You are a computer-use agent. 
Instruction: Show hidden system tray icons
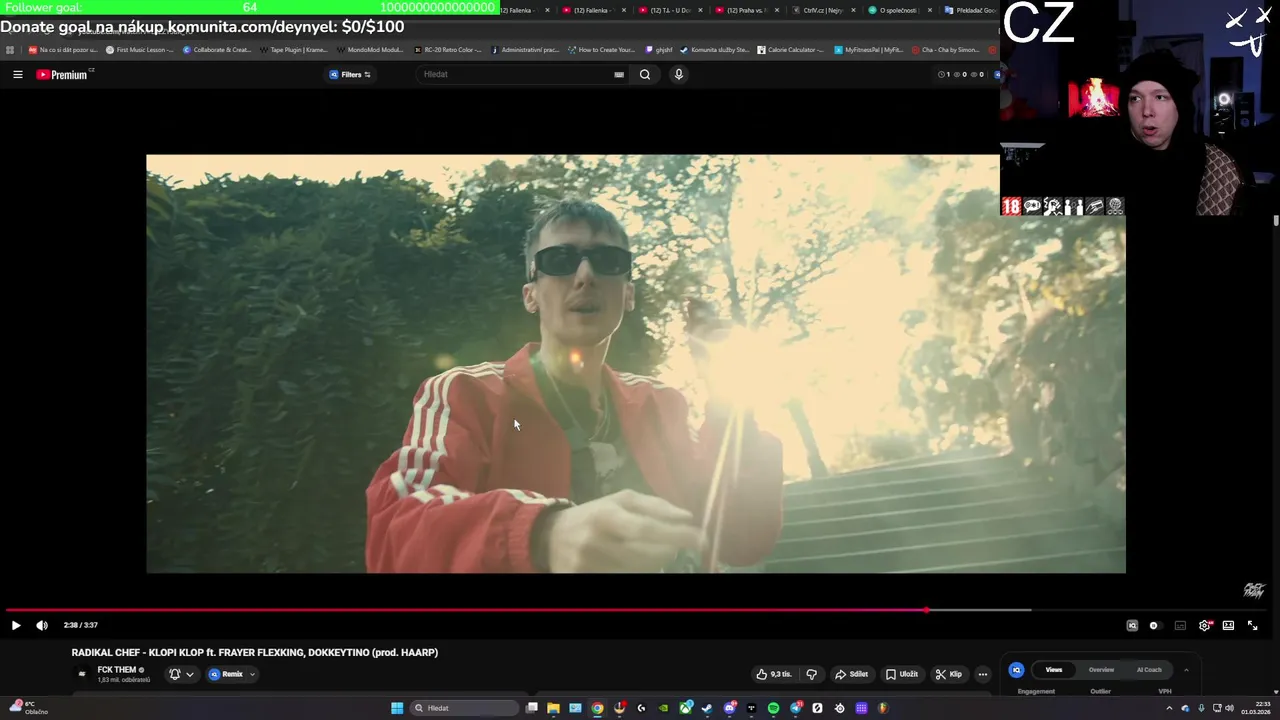(1169, 708)
